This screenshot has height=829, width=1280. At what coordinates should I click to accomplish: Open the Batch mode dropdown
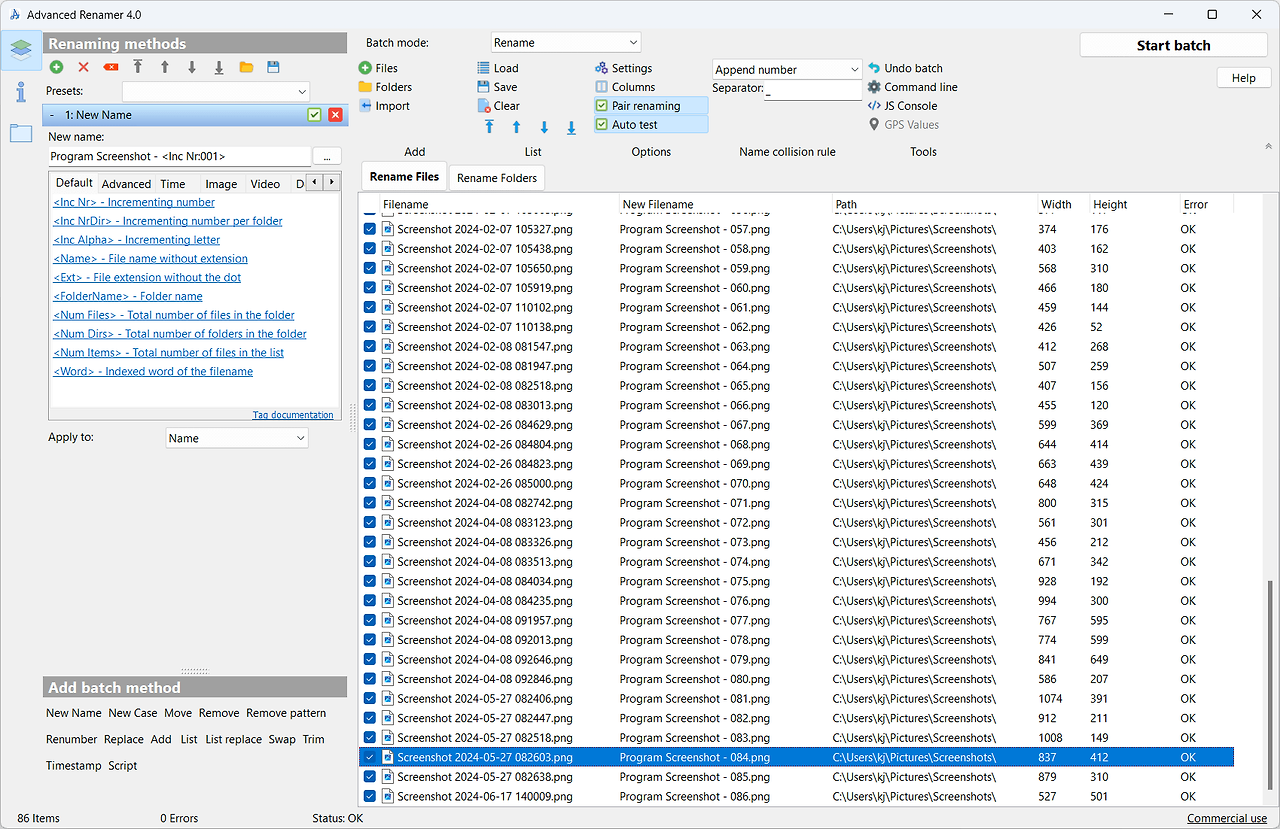tap(565, 43)
